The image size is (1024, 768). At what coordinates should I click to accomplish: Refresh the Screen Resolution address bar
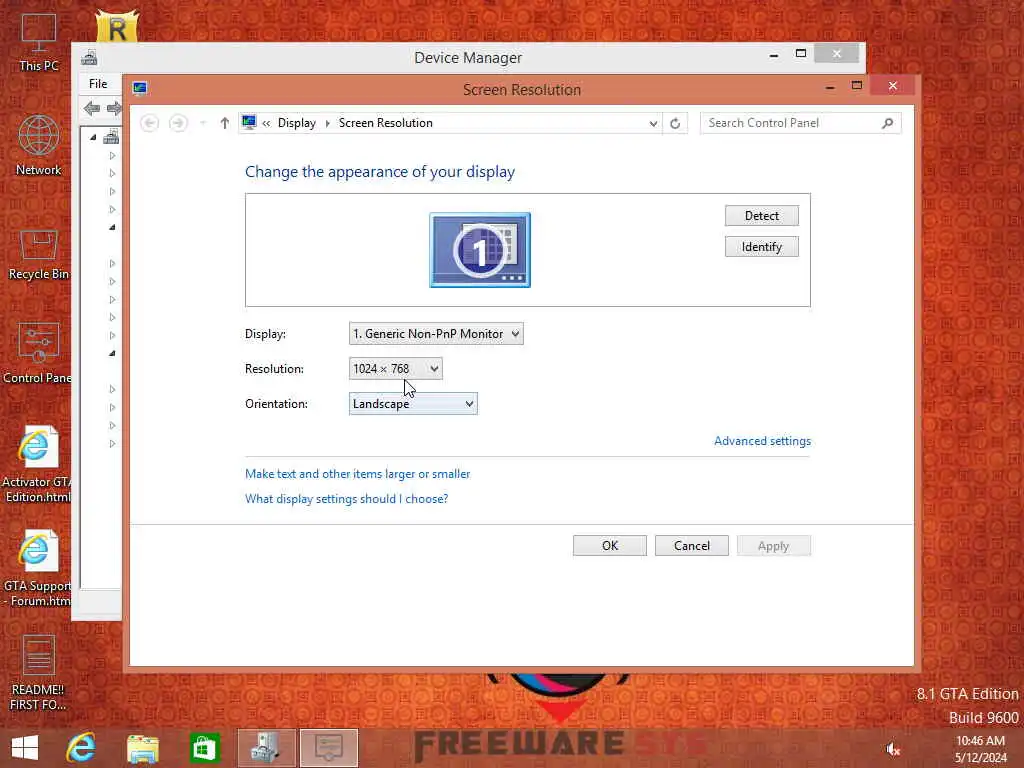675,123
